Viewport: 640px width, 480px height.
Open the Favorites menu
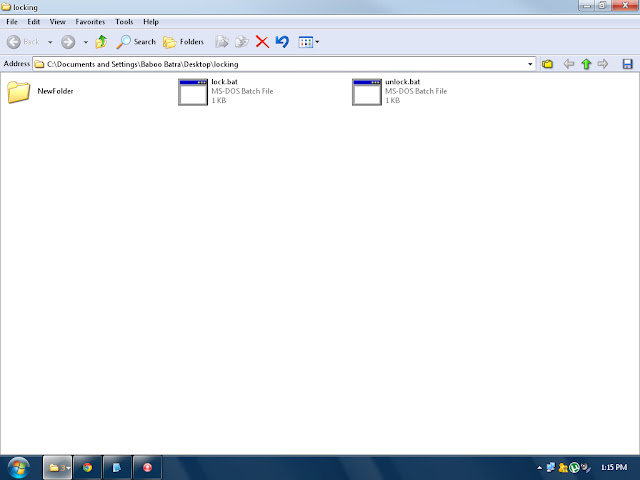(90, 22)
